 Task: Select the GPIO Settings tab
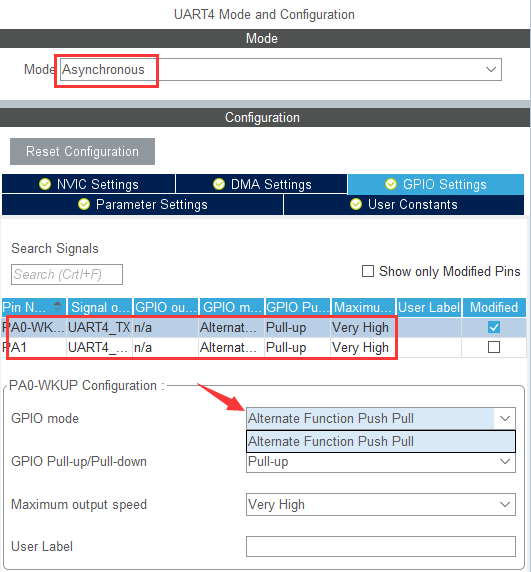(436, 184)
